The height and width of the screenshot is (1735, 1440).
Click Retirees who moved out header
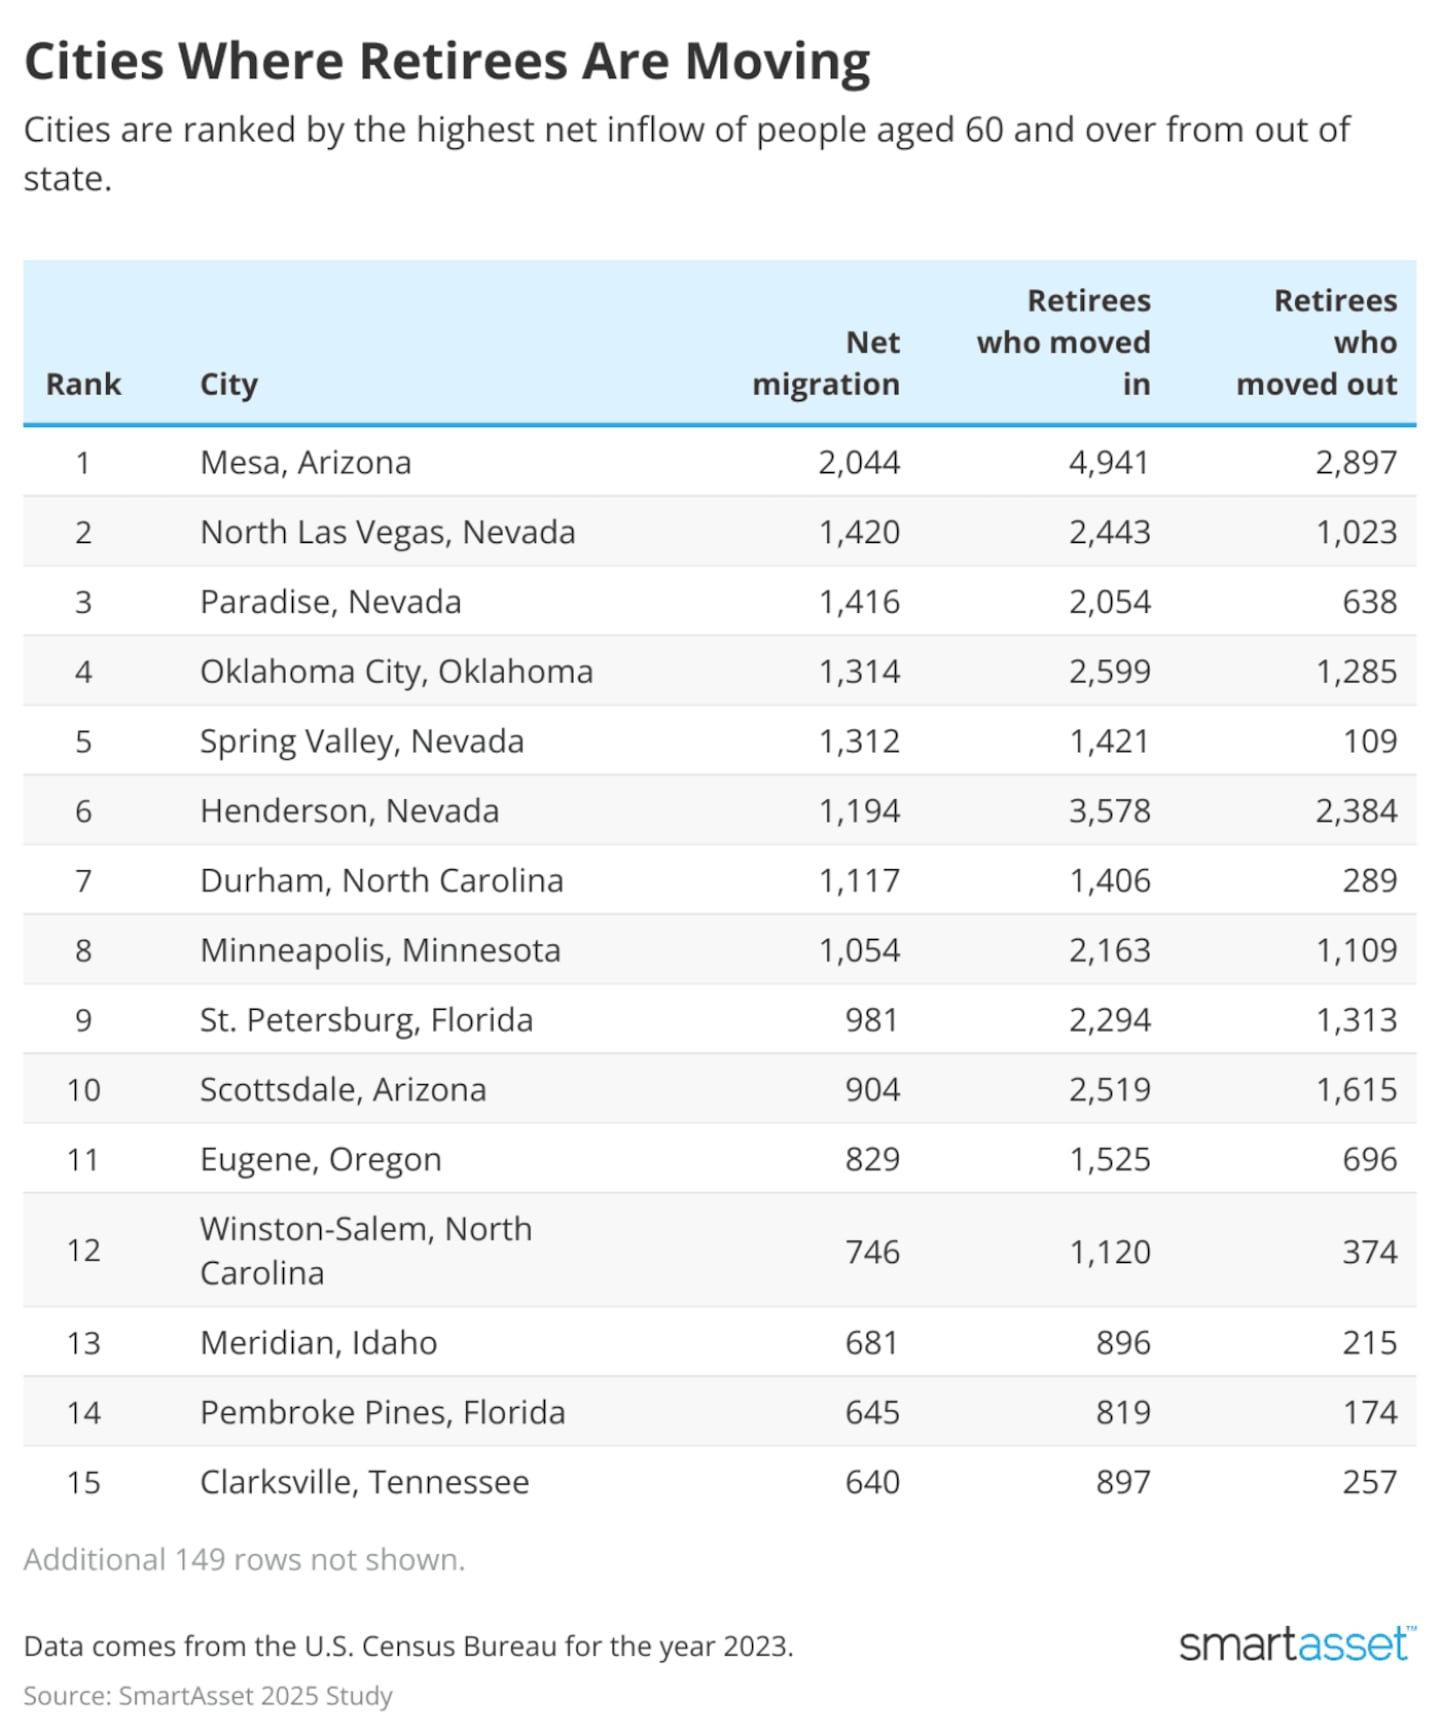[x=1317, y=343]
